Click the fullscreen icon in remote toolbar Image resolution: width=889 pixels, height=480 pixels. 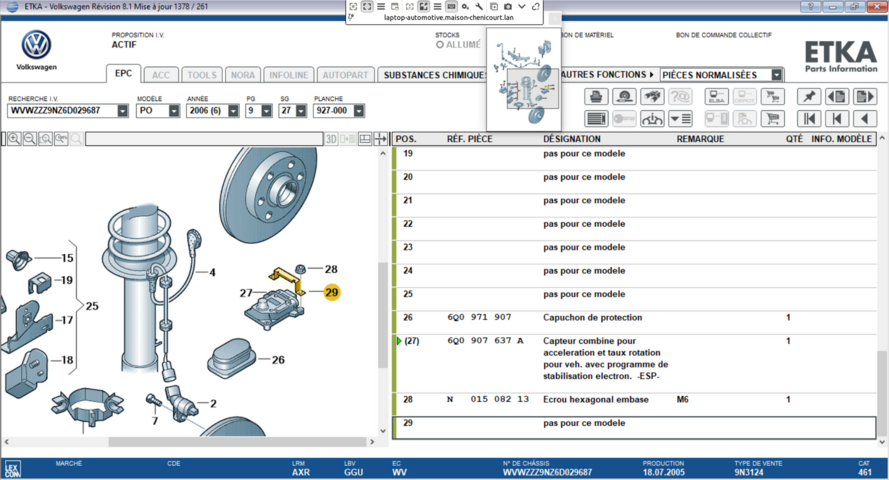click(x=367, y=6)
